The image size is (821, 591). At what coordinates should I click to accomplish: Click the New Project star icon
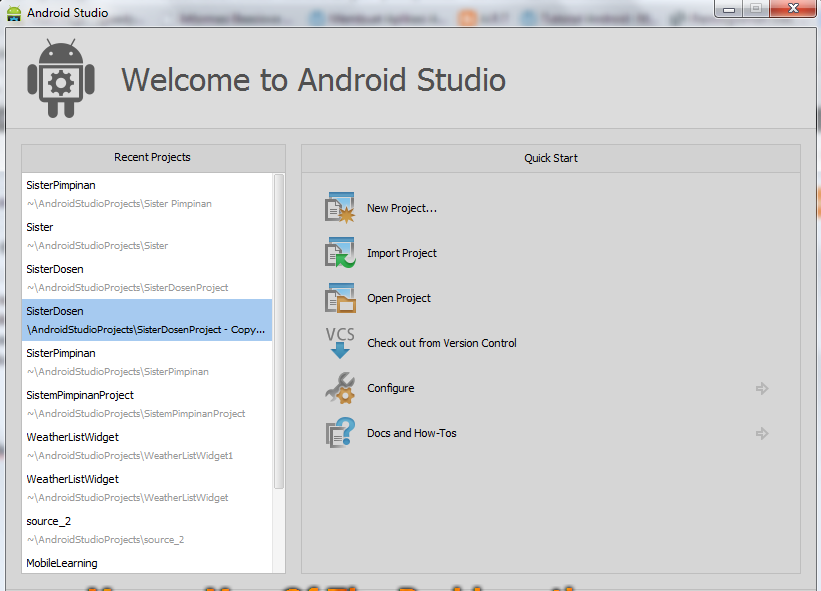pyautogui.click(x=340, y=208)
